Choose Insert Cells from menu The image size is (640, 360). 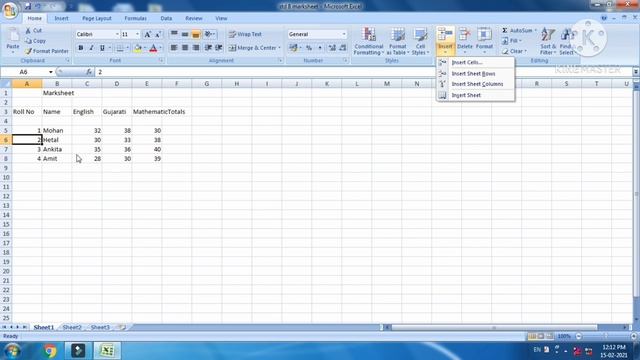(475, 62)
